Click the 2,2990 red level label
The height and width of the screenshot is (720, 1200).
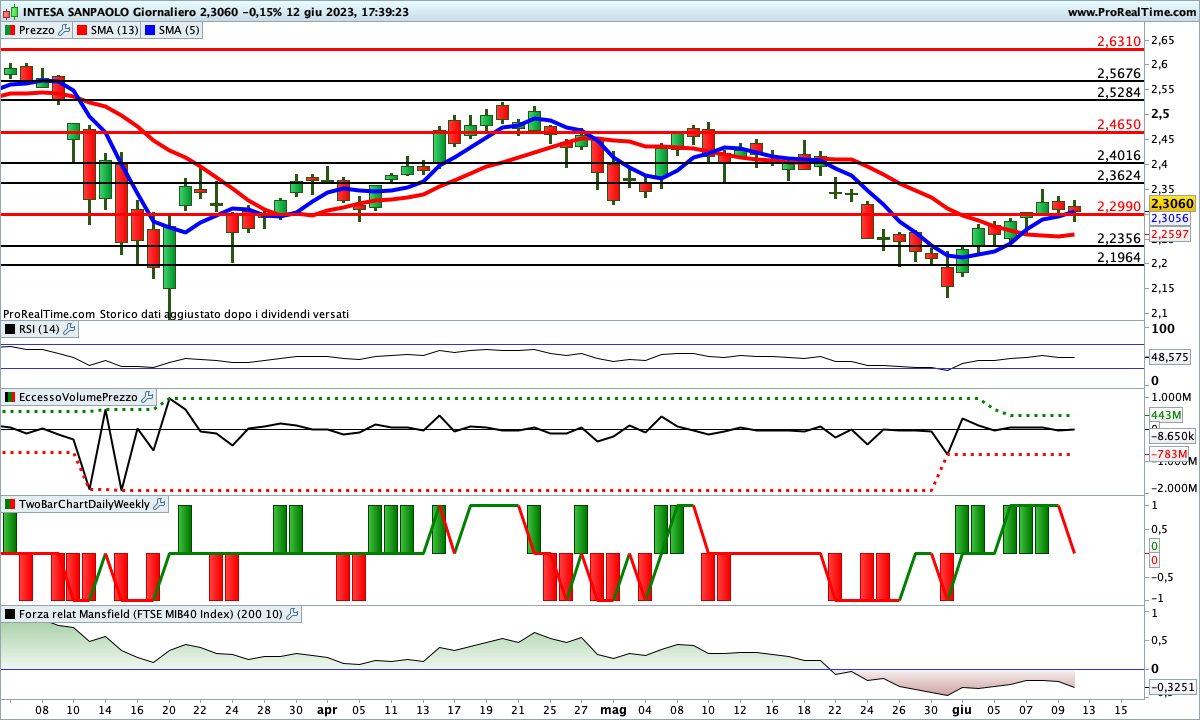click(x=1118, y=206)
